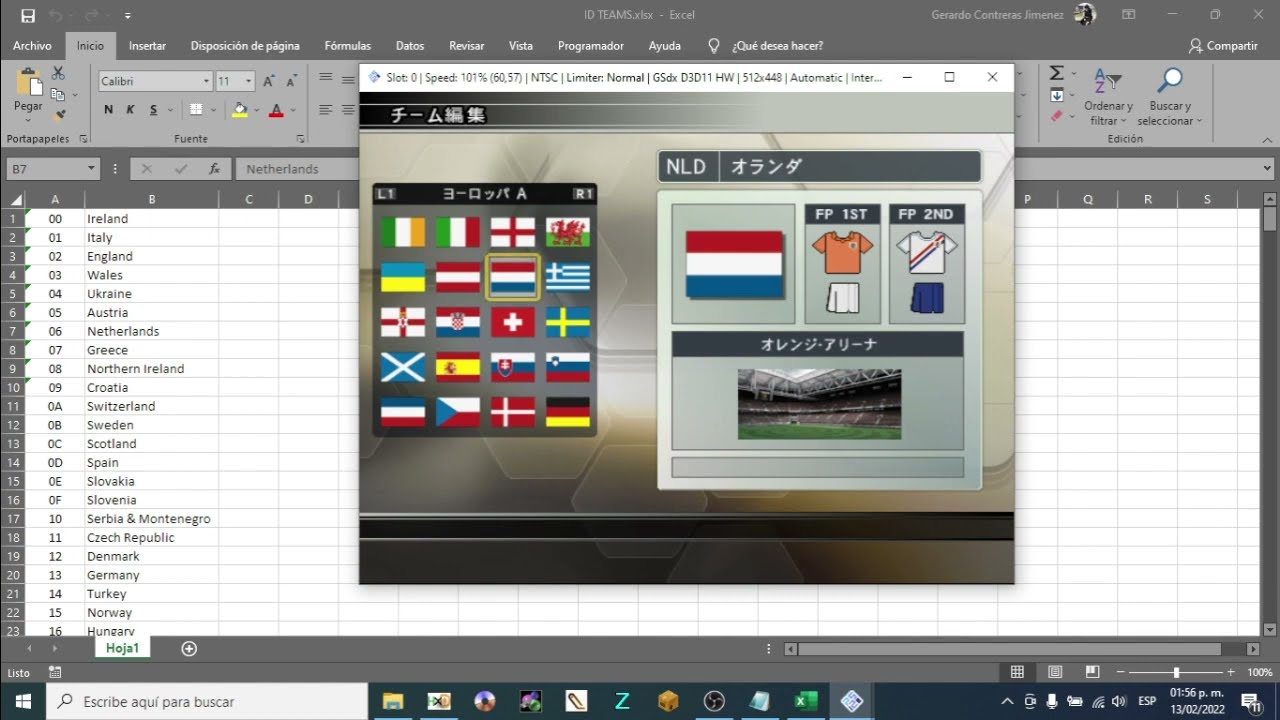Decrease font size with small A icon

pyautogui.click(x=291, y=81)
